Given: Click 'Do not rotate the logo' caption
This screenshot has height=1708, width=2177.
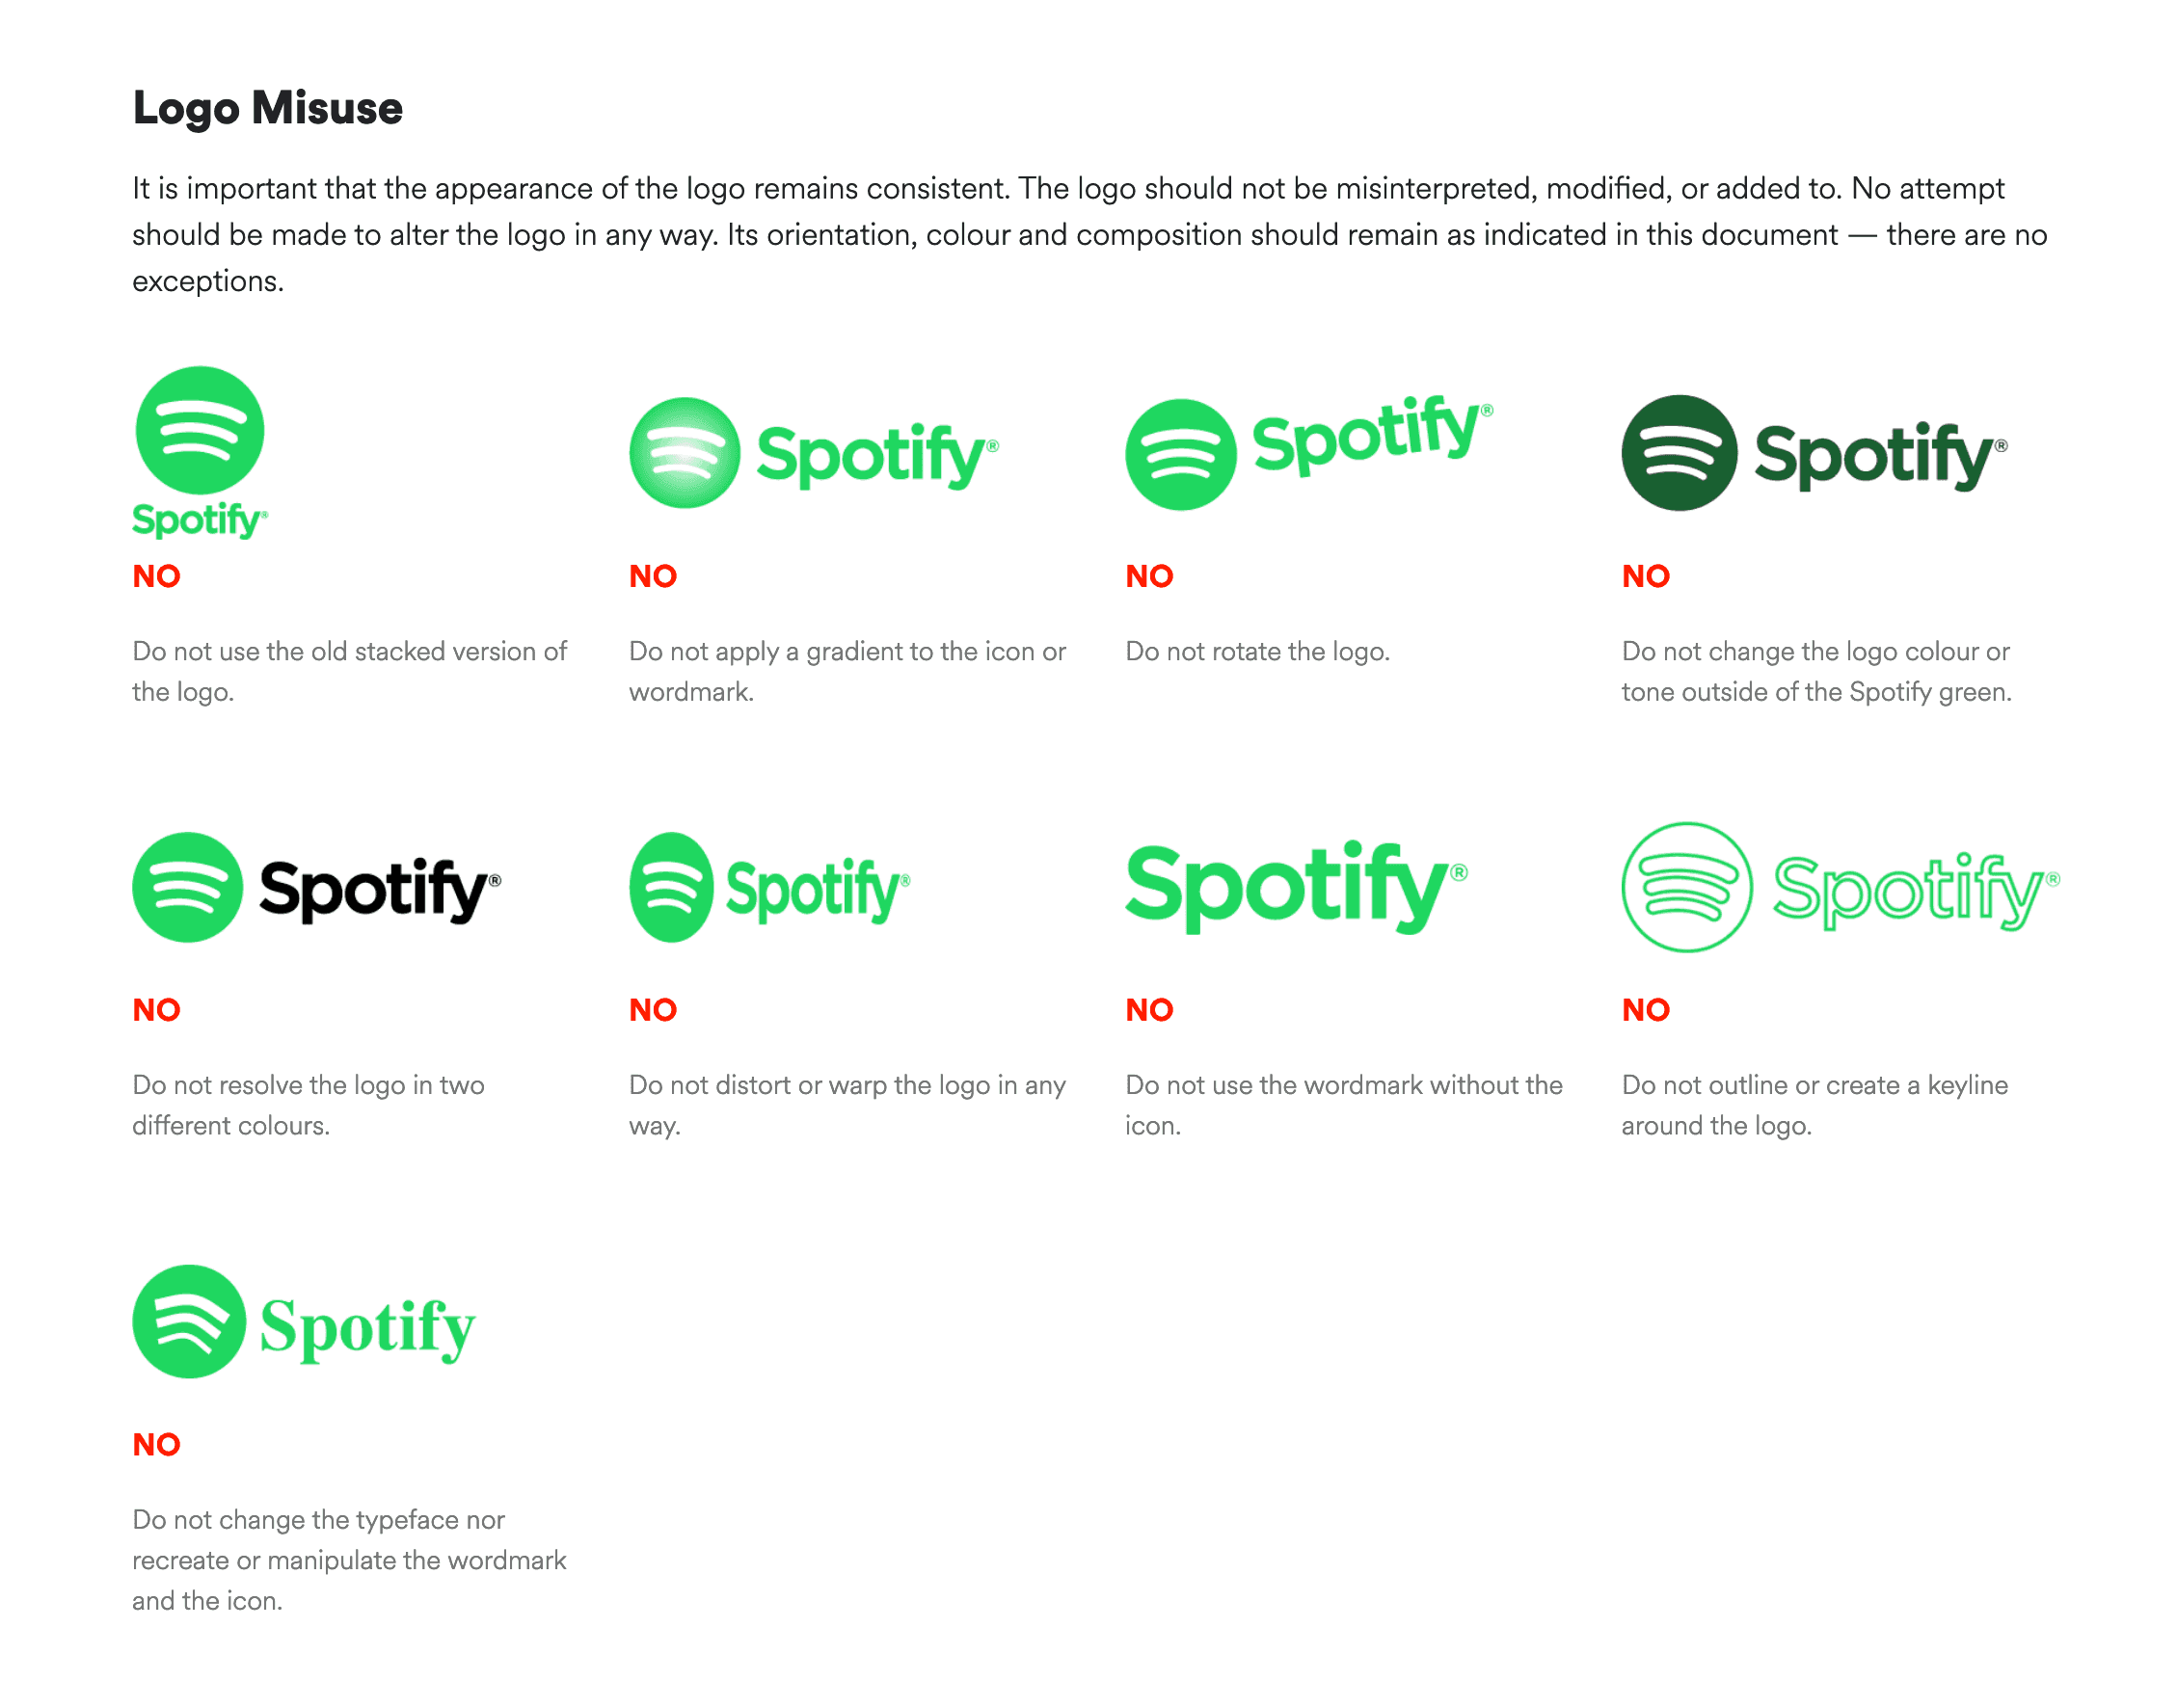Looking at the screenshot, I should coord(1257,651).
